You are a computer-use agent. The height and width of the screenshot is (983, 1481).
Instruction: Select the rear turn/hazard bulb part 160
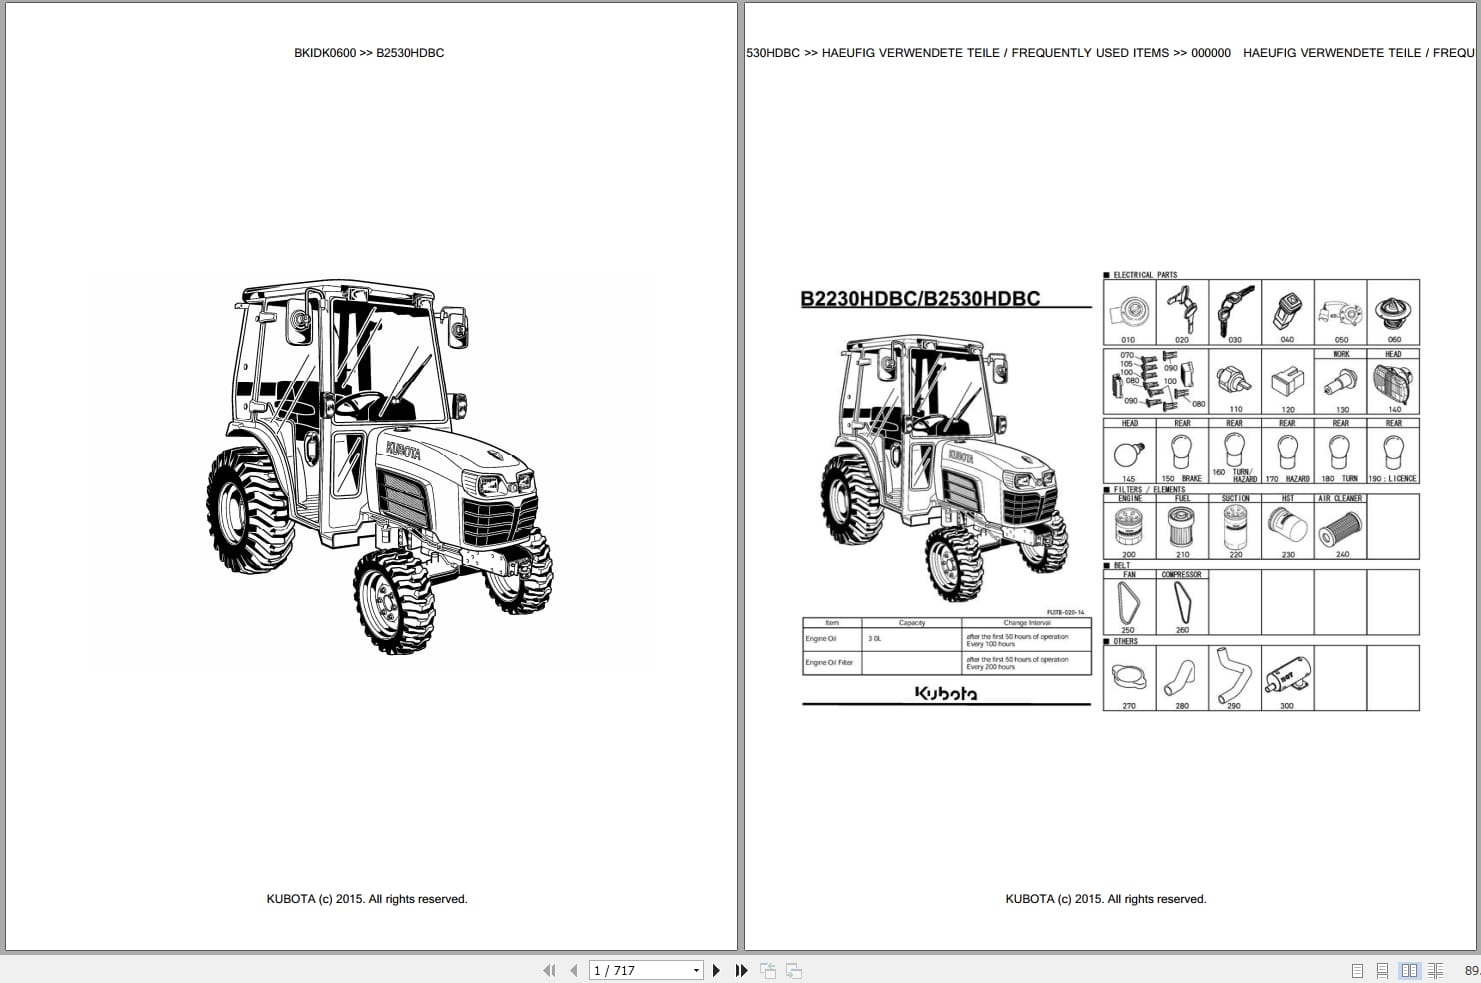1235,451
